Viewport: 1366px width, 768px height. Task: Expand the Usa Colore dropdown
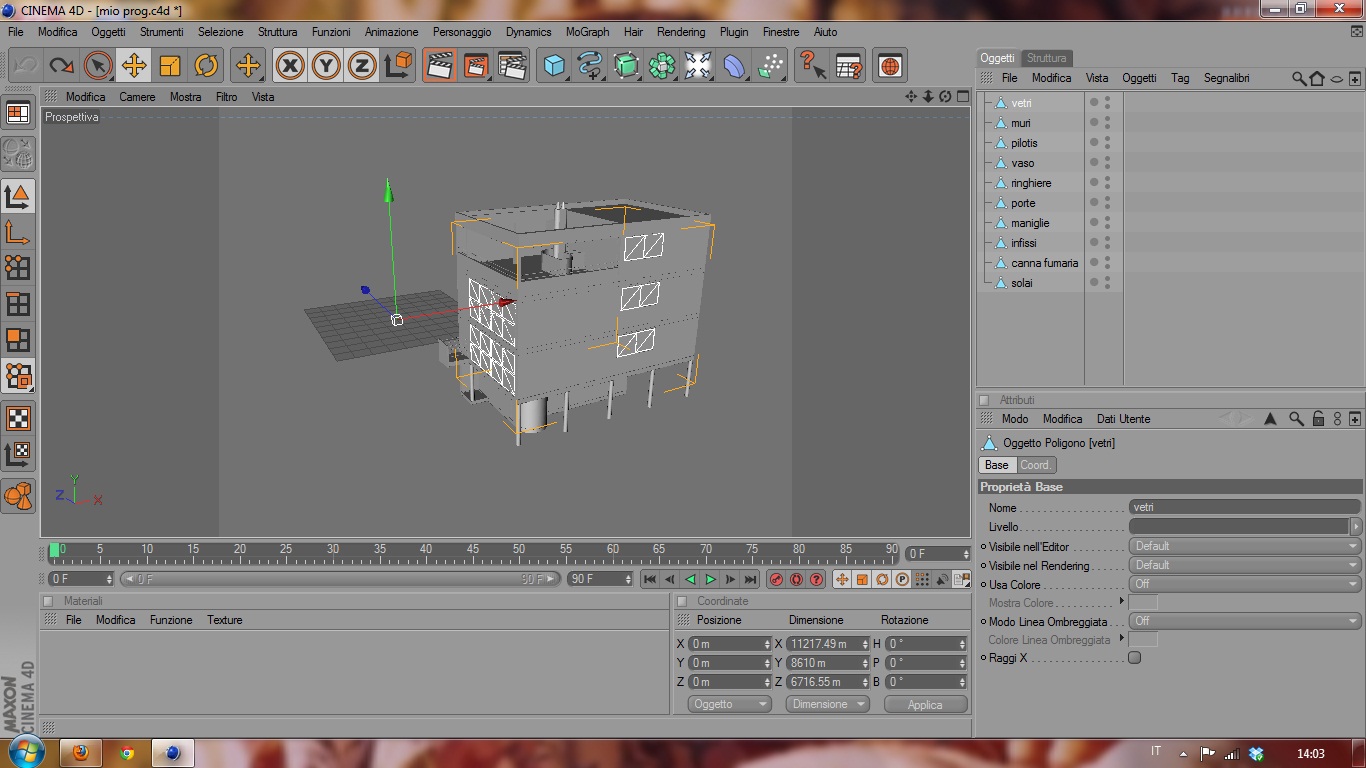click(1244, 584)
